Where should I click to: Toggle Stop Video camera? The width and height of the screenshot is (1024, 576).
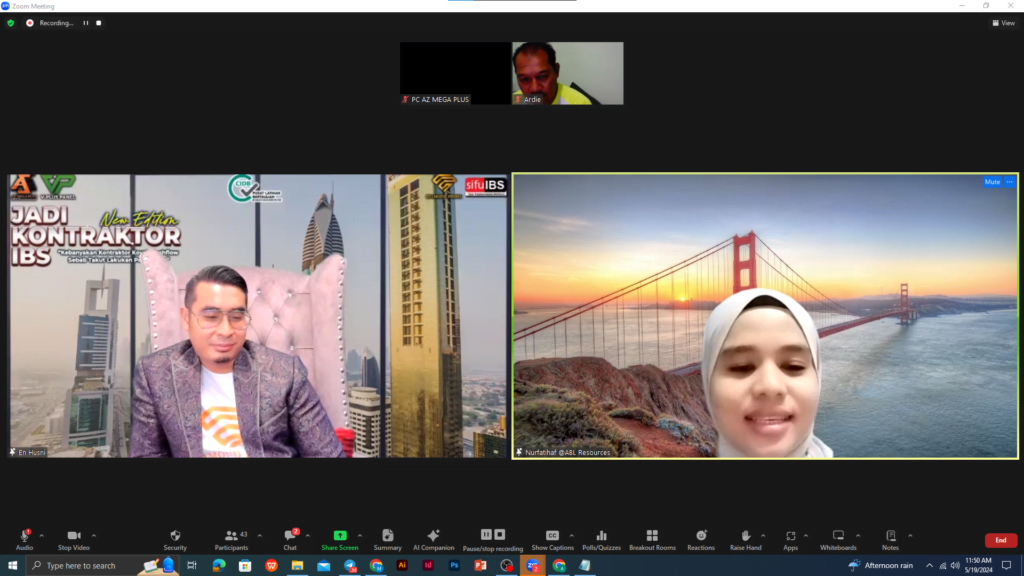click(72, 536)
